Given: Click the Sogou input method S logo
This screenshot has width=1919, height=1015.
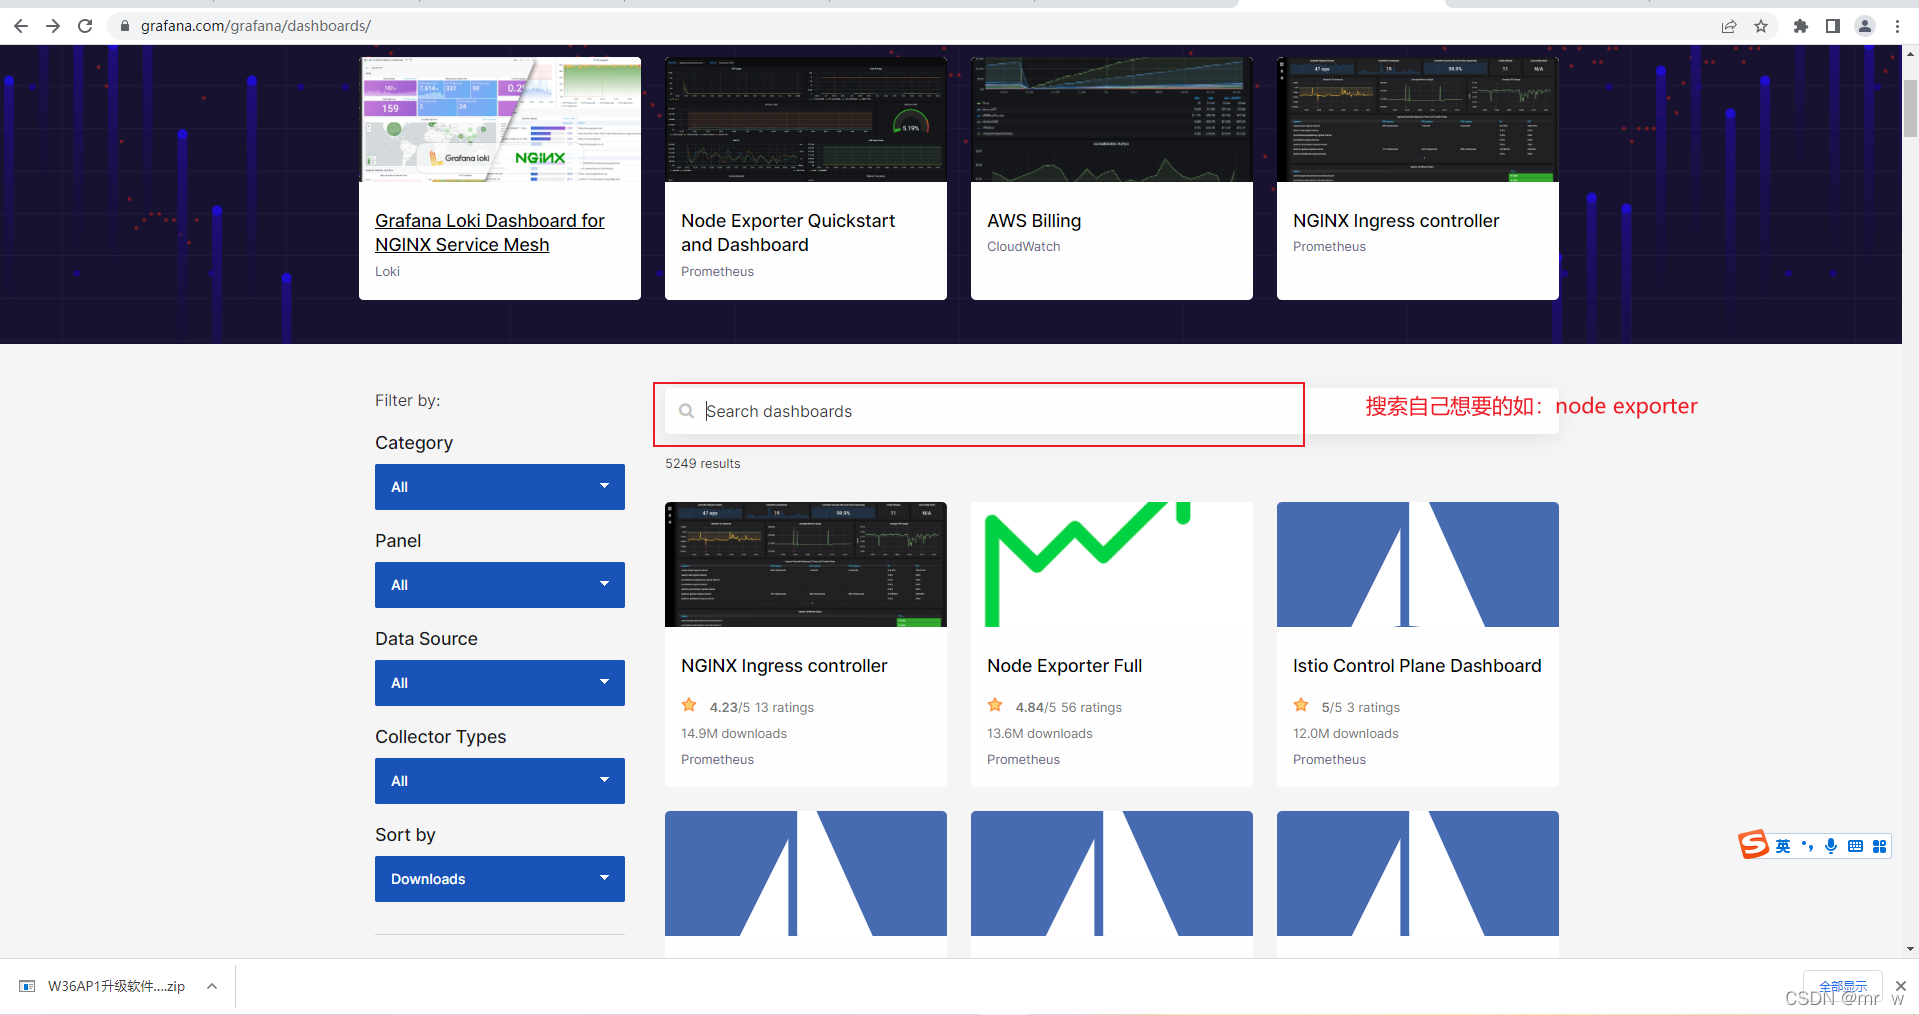Looking at the screenshot, I should click(1753, 845).
